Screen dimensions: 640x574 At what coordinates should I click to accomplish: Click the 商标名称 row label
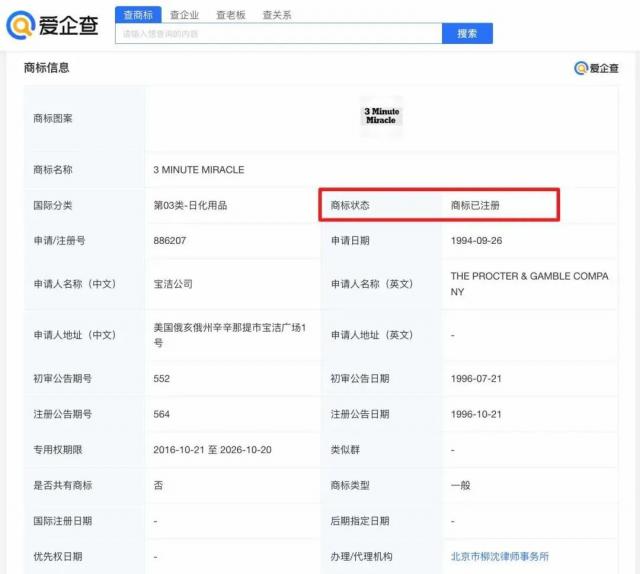pyautogui.click(x=53, y=170)
